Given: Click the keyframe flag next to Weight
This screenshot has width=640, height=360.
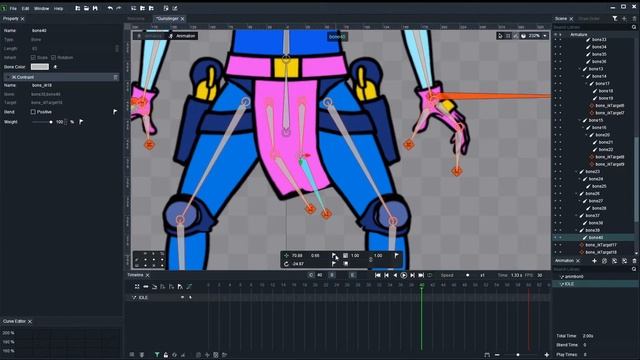Looking at the screenshot, I should pyautogui.click(x=81, y=122).
